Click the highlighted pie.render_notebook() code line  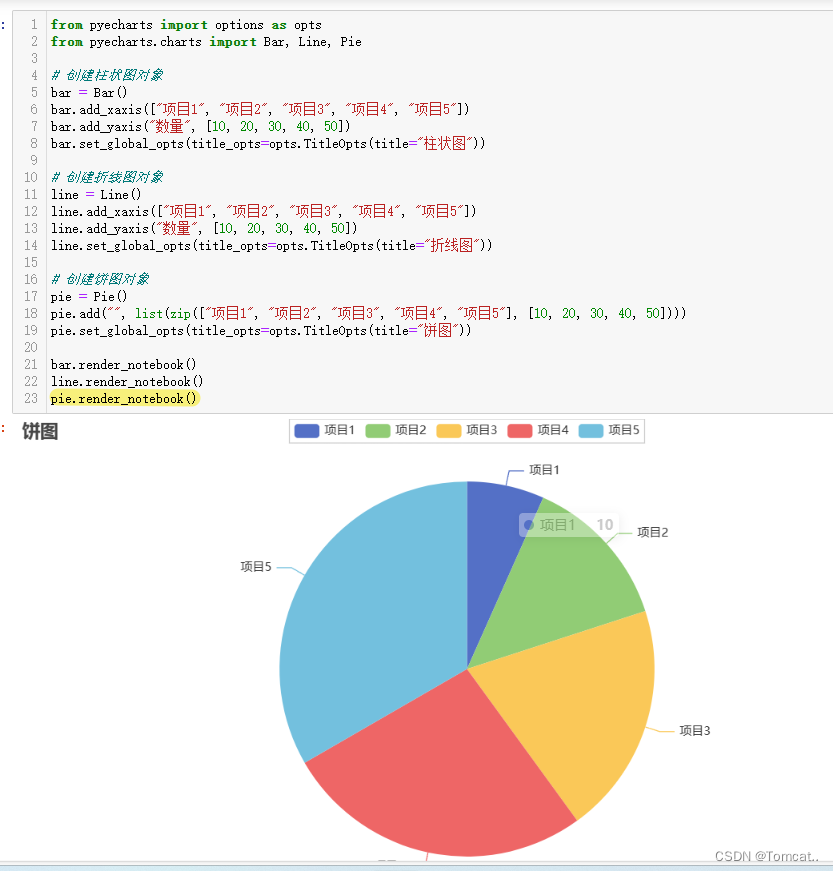124,398
